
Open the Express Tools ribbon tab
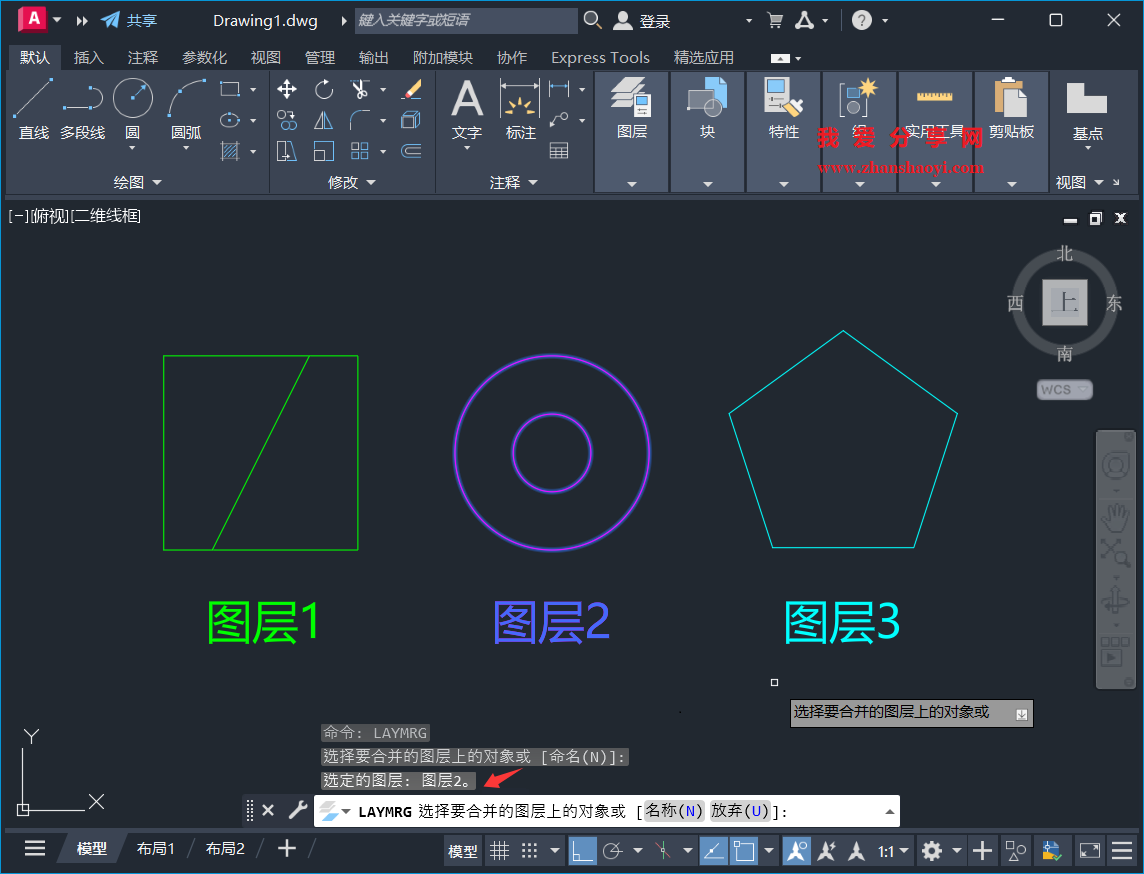point(600,57)
